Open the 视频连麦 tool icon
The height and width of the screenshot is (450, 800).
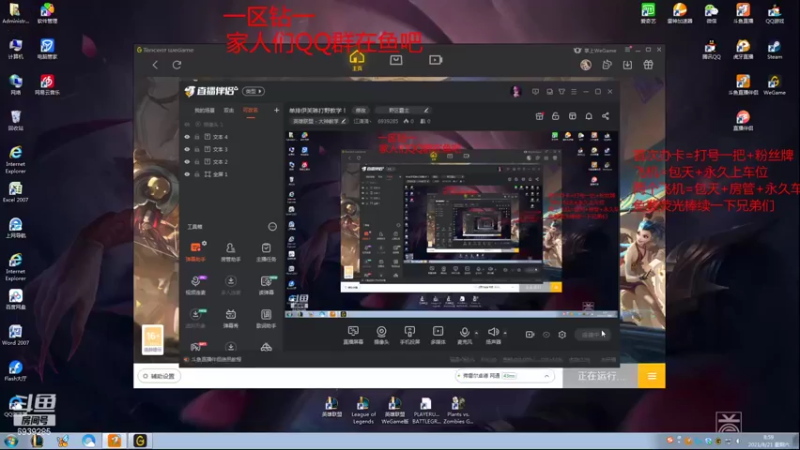(x=195, y=285)
